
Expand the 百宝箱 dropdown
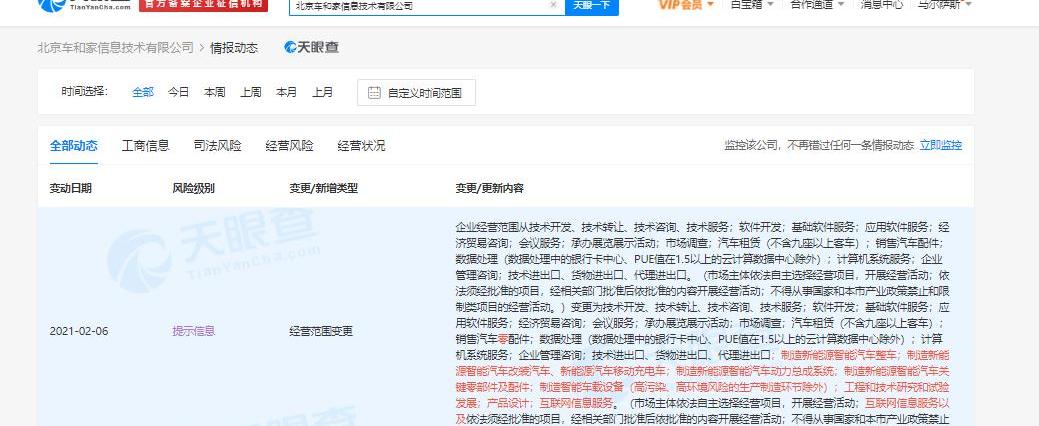[751, 5]
